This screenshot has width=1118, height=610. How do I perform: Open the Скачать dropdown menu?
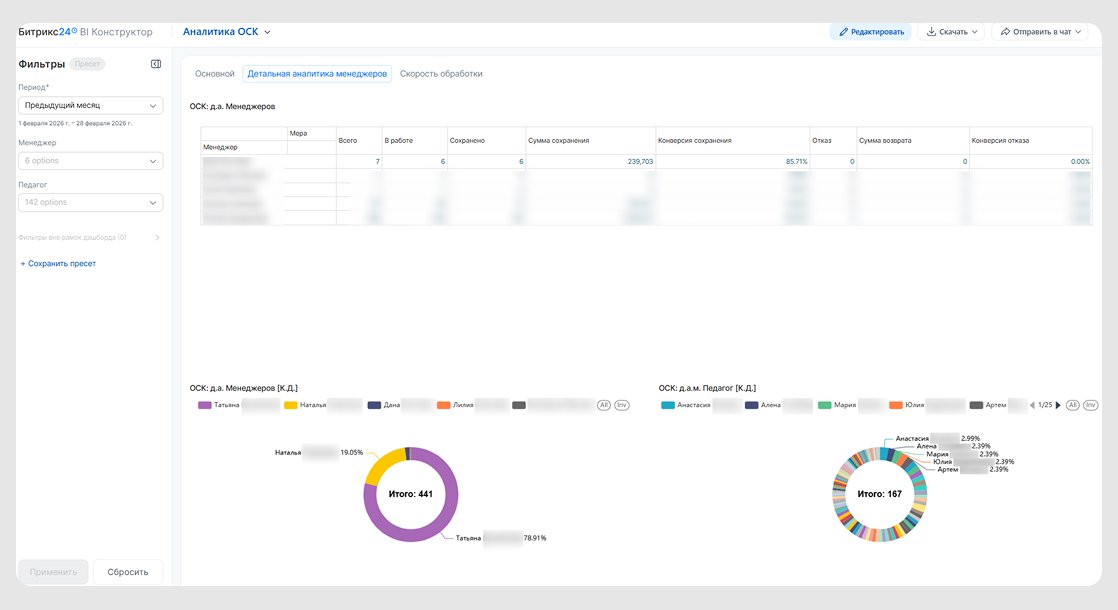point(950,32)
